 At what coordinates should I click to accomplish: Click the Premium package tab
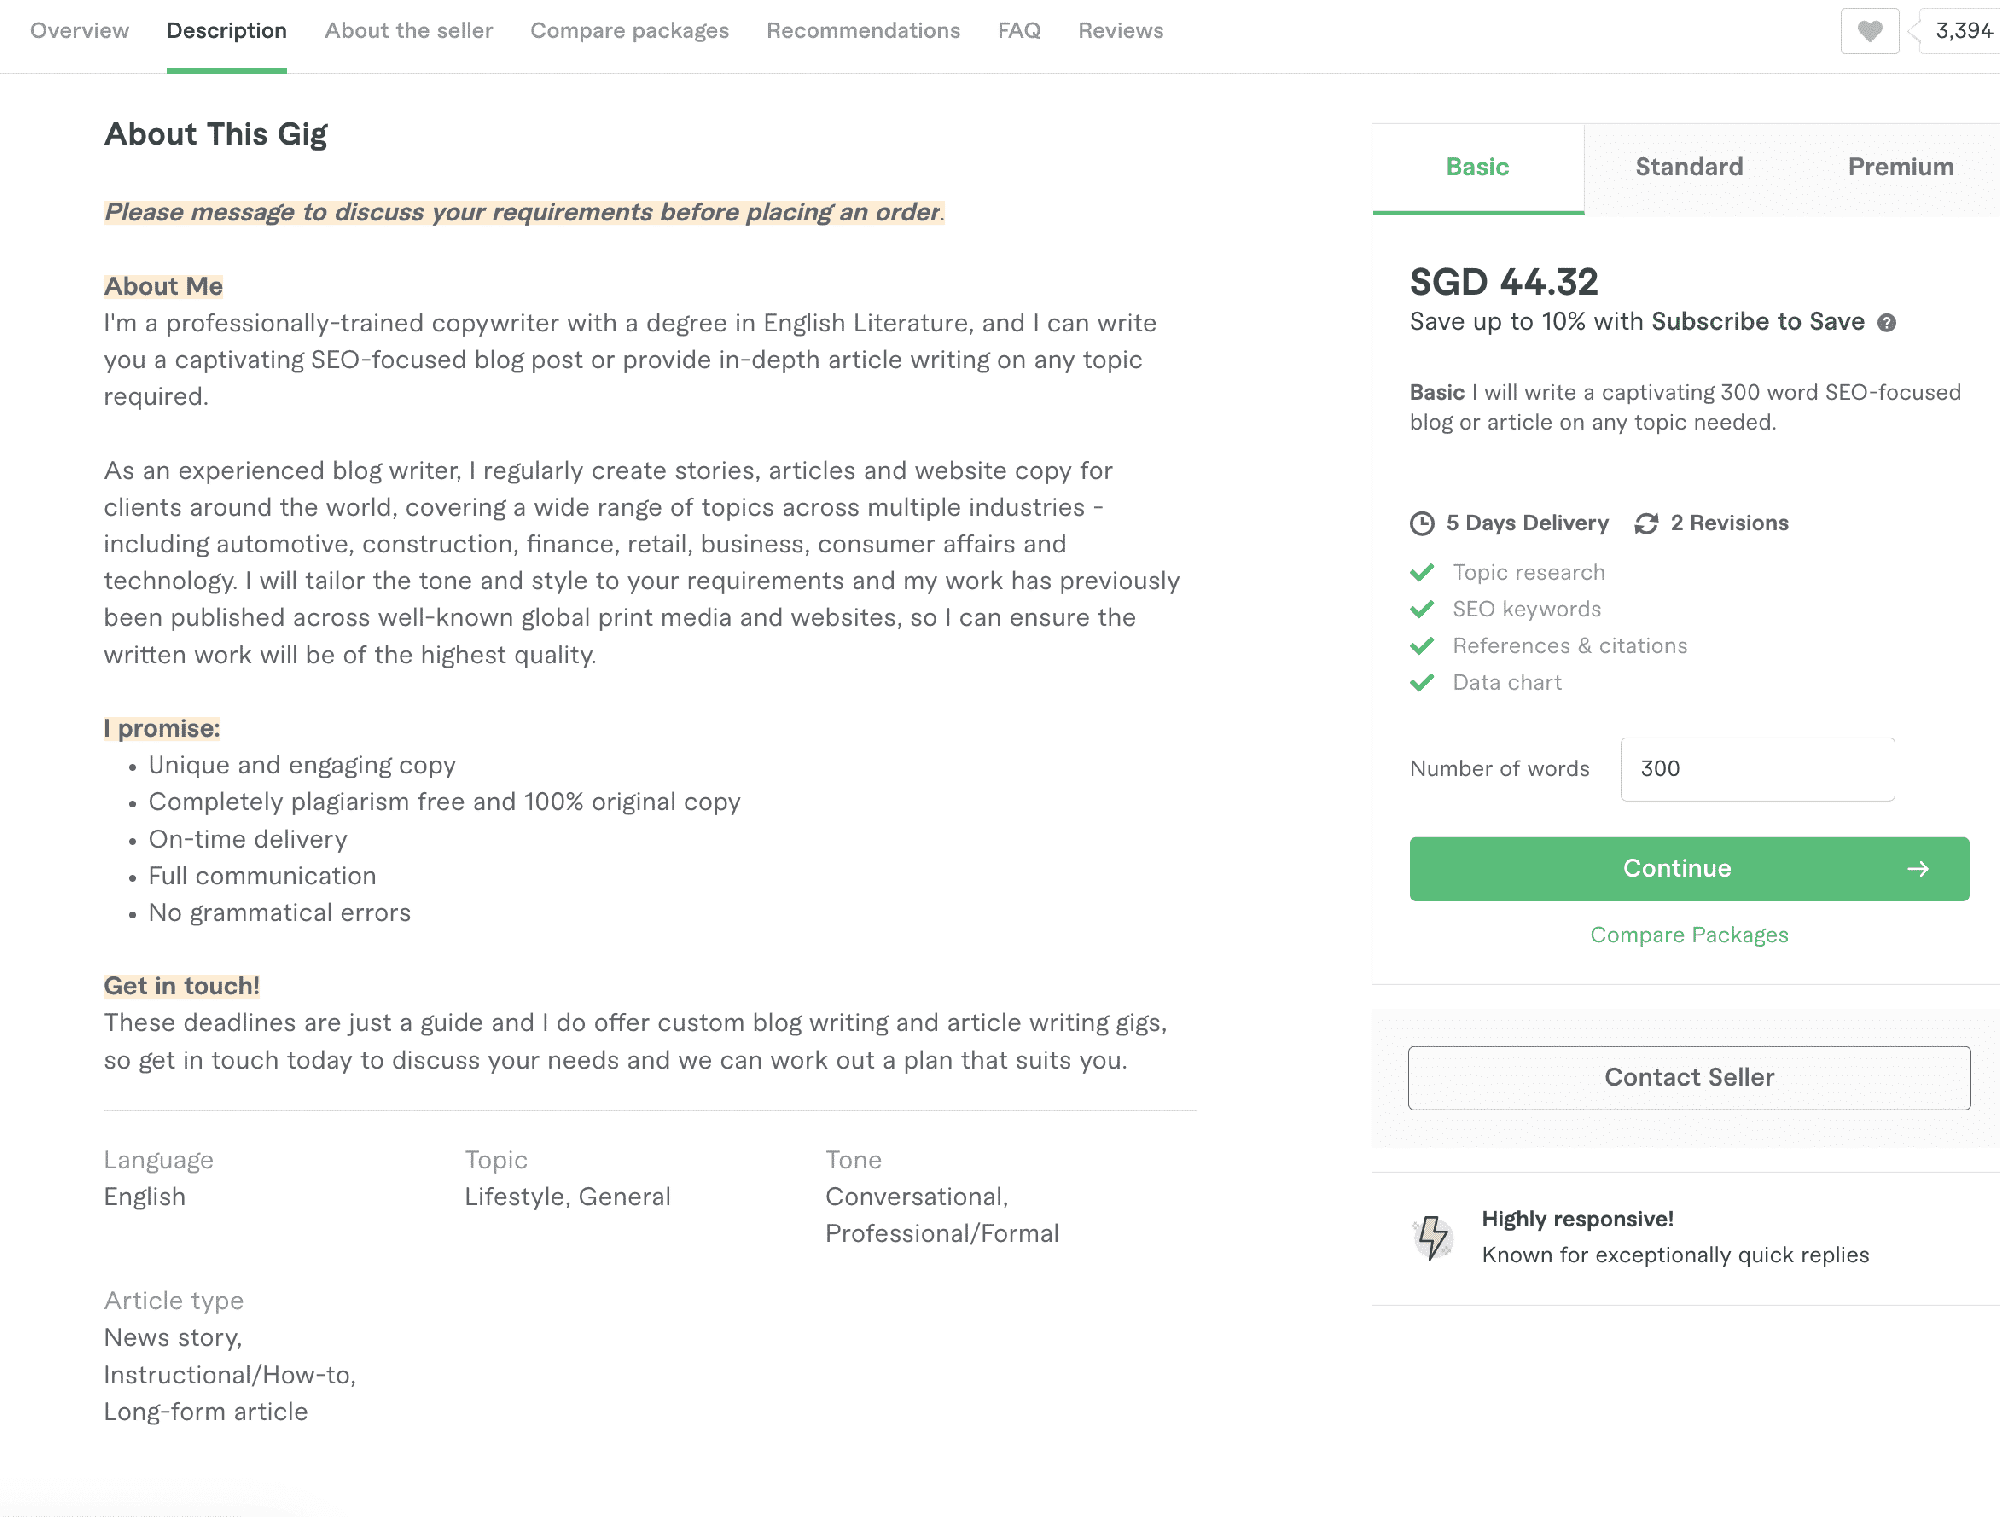click(x=1898, y=167)
